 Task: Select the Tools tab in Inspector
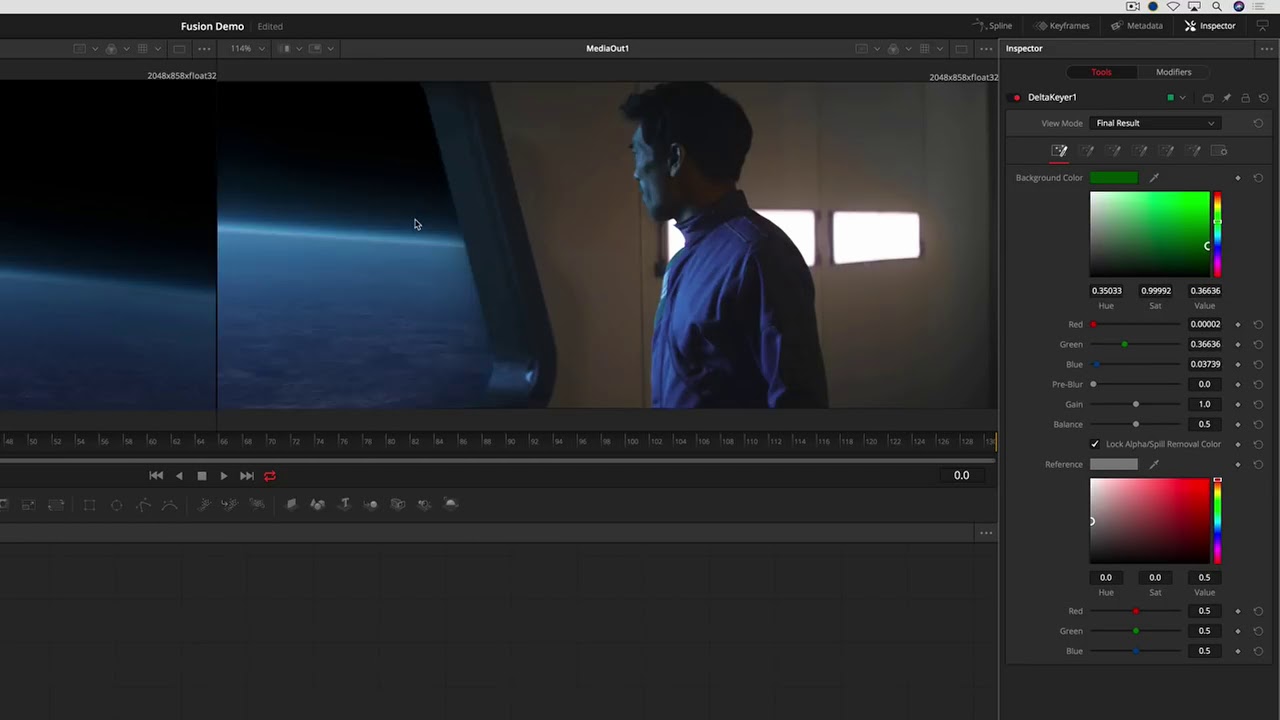(1101, 72)
